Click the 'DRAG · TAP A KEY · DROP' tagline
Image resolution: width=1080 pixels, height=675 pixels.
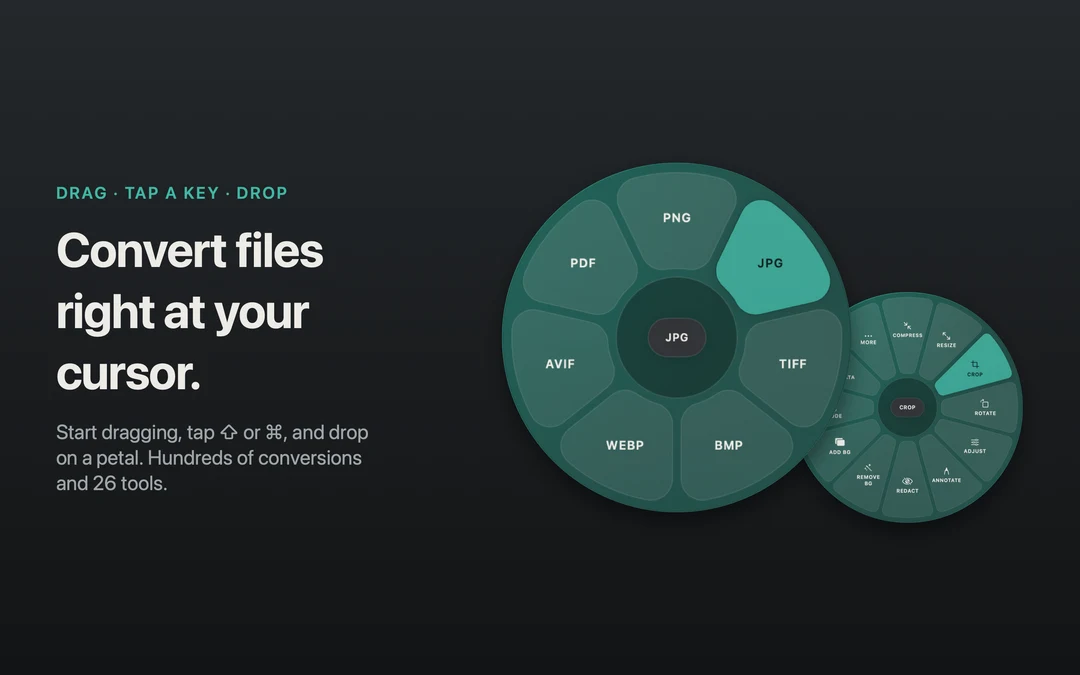click(x=172, y=194)
